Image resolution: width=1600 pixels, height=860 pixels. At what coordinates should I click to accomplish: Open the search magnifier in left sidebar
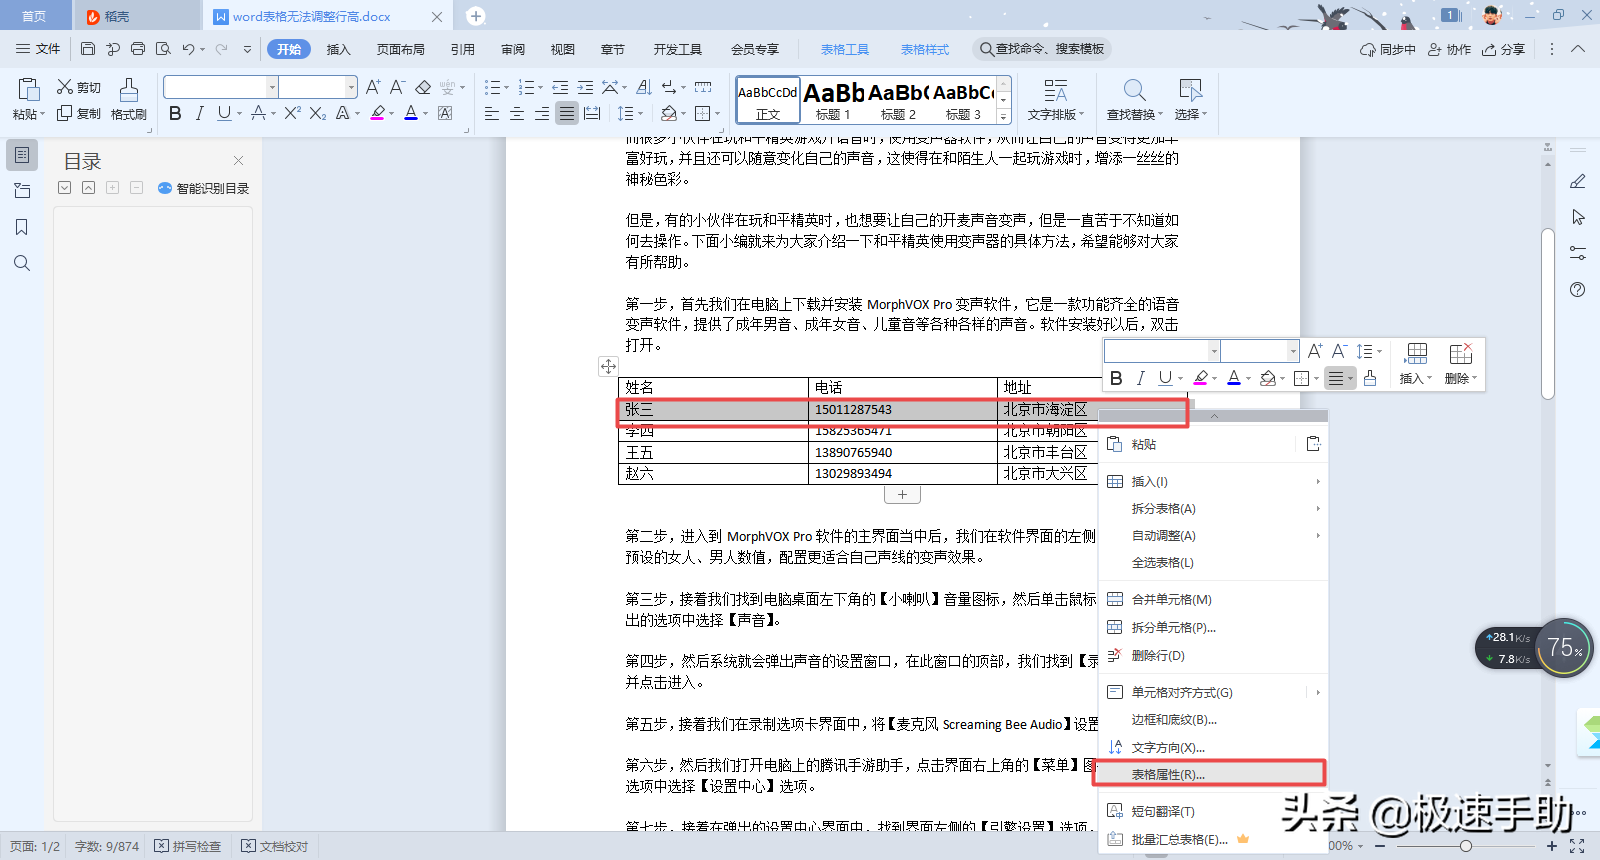pos(22,263)
